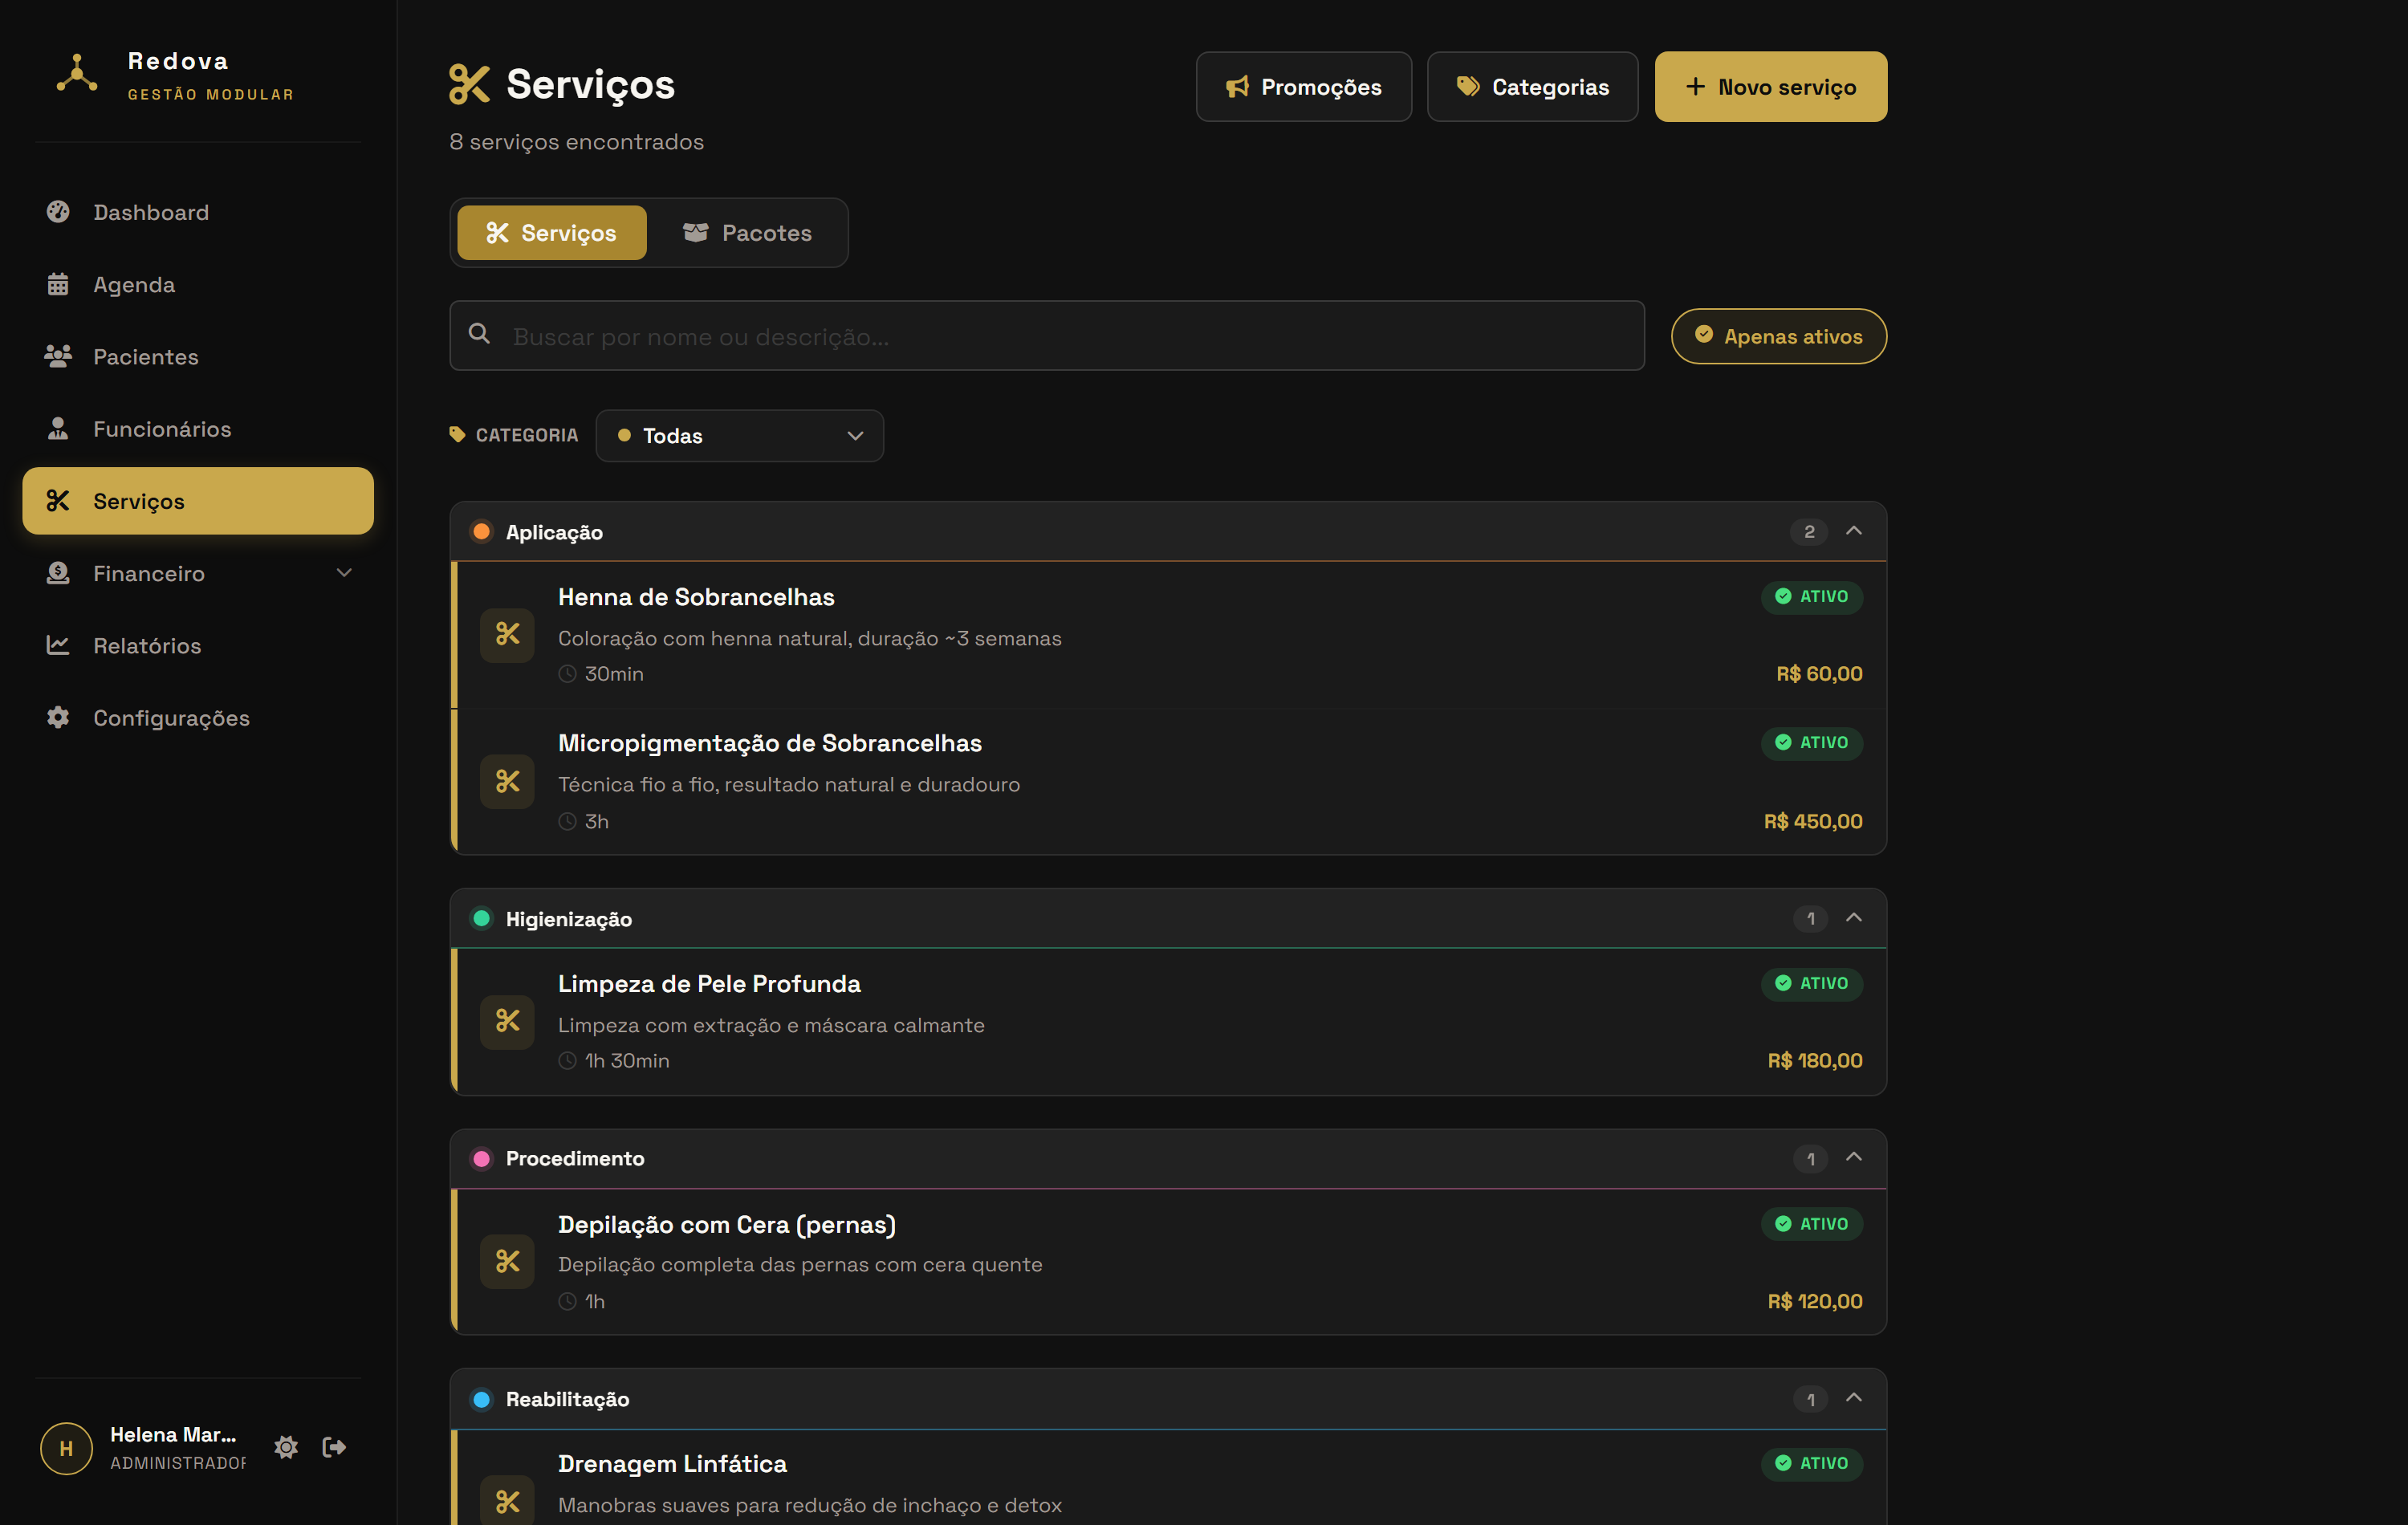
Task: Click the Redova logo icon
Action: click(x=77, y=75)
